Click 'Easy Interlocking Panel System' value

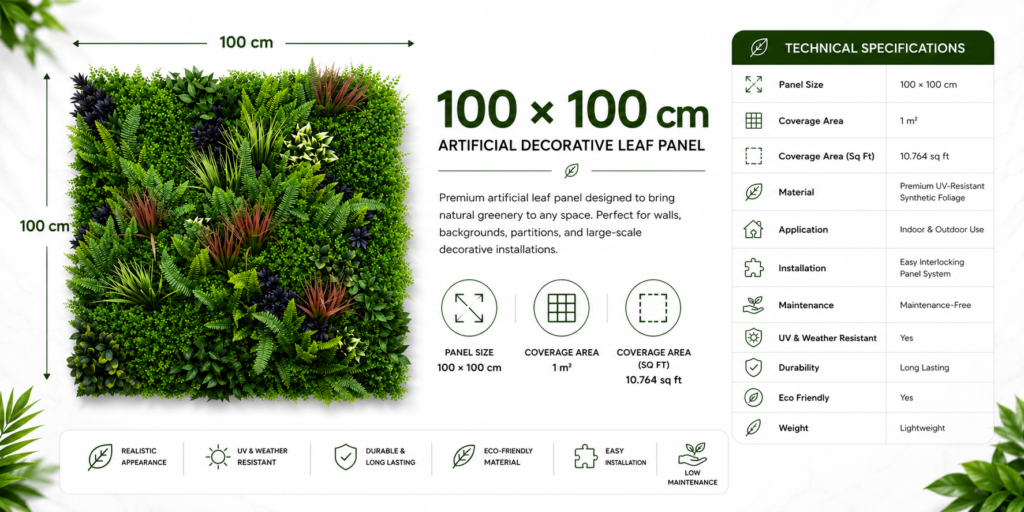point(932,268)
